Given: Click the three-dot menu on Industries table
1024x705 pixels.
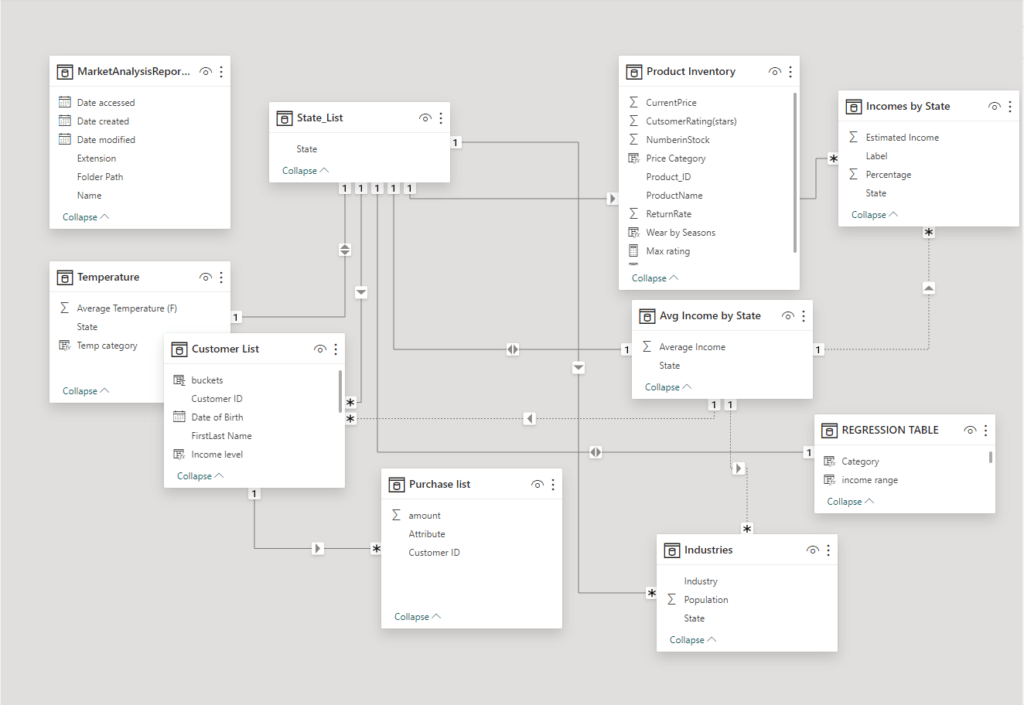Looking at the screenshot, I should [829, 550].
